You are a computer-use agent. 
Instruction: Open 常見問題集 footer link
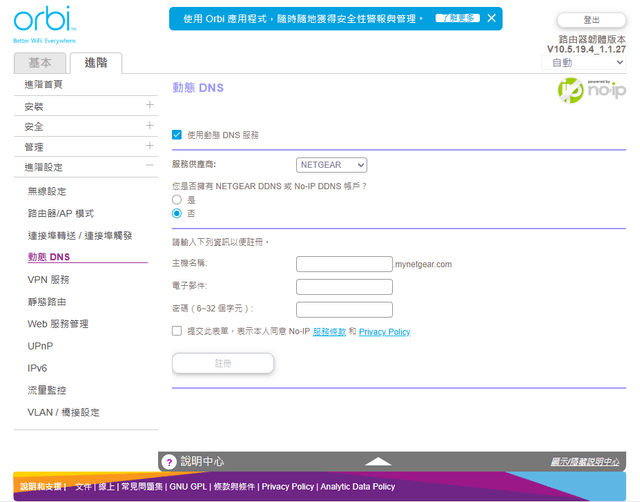142,486
